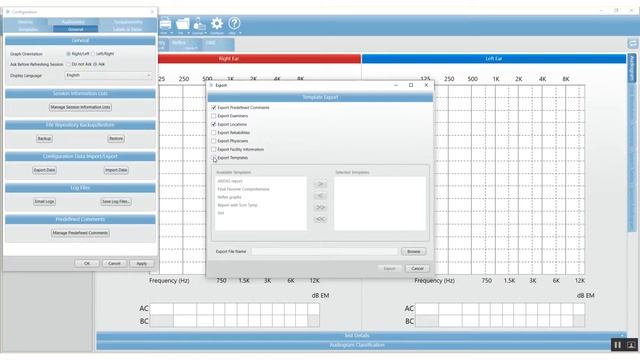Screen dimensions: 640x360
Task: Expand the Test Details section
Action: click(356, 336)
